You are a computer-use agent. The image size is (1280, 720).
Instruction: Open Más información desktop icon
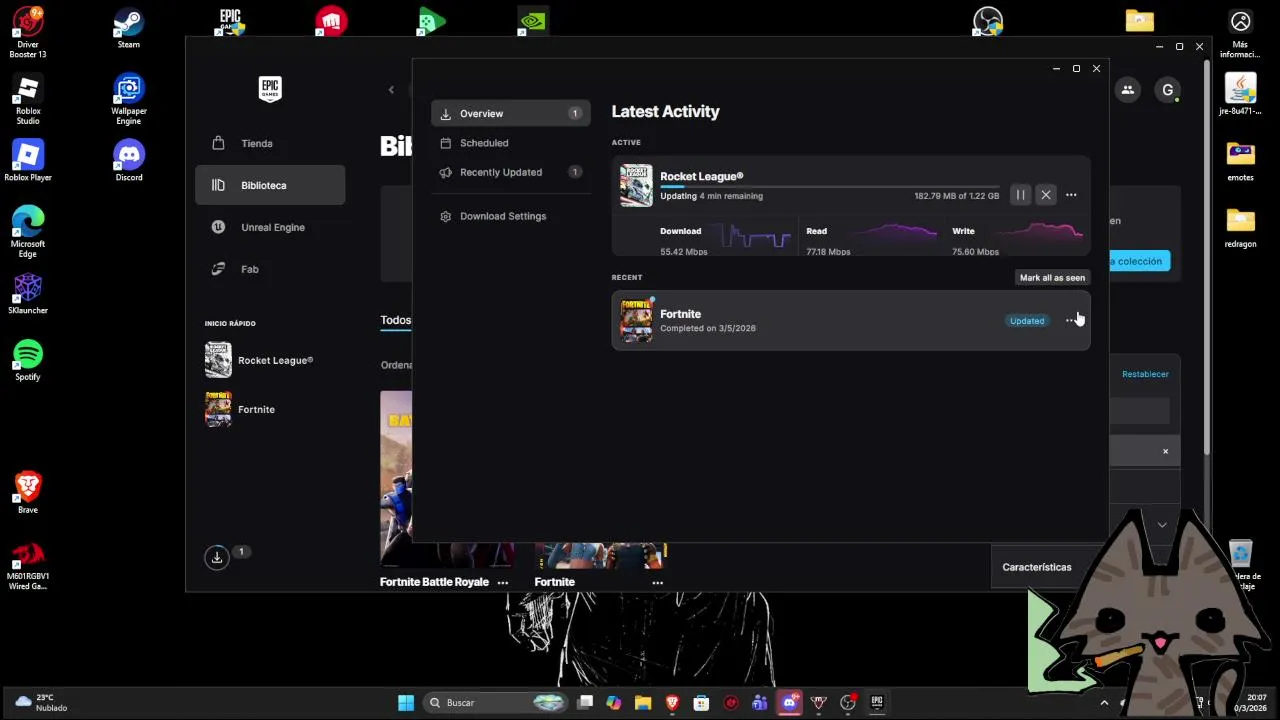(1240, 34)
